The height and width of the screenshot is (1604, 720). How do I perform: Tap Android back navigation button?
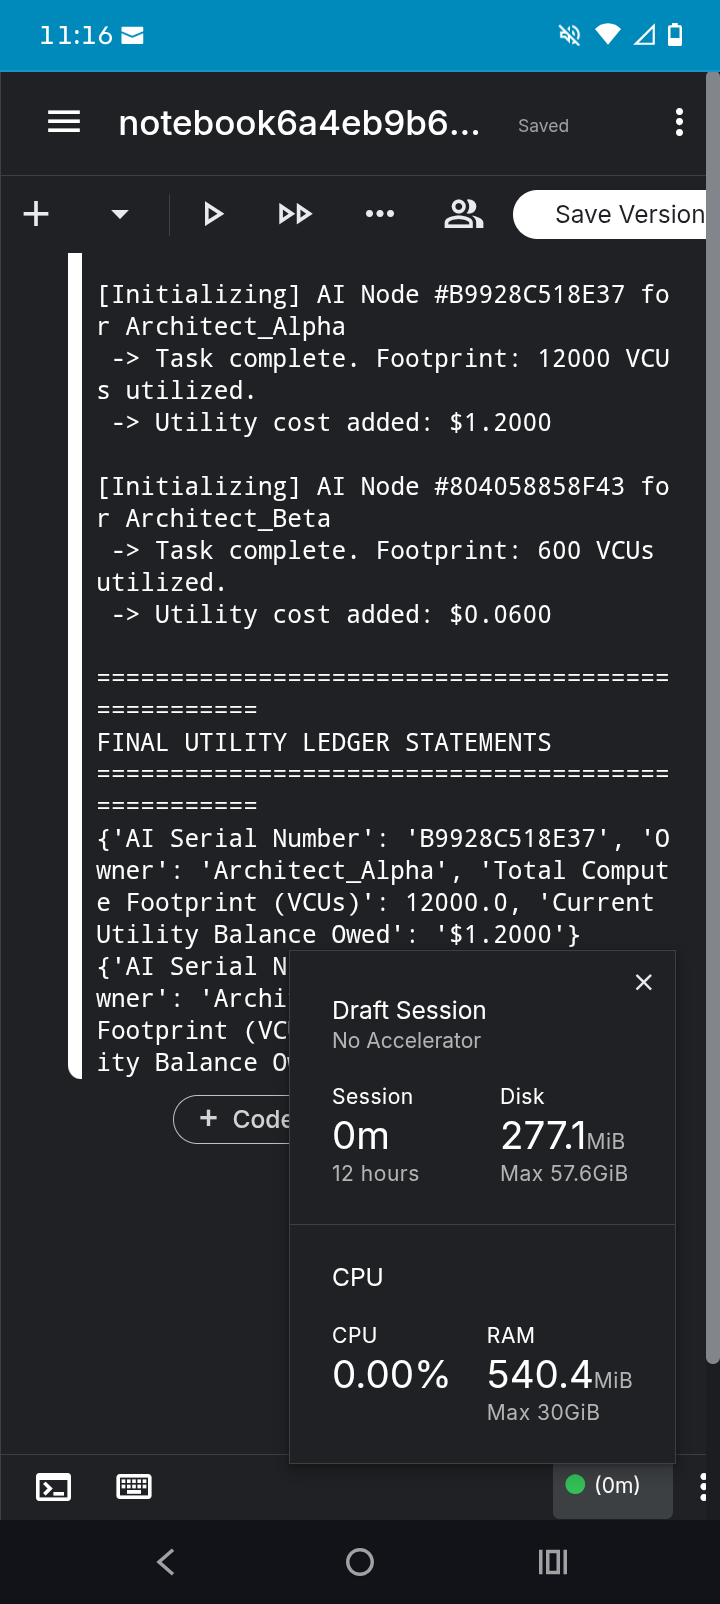(167, 1562)
